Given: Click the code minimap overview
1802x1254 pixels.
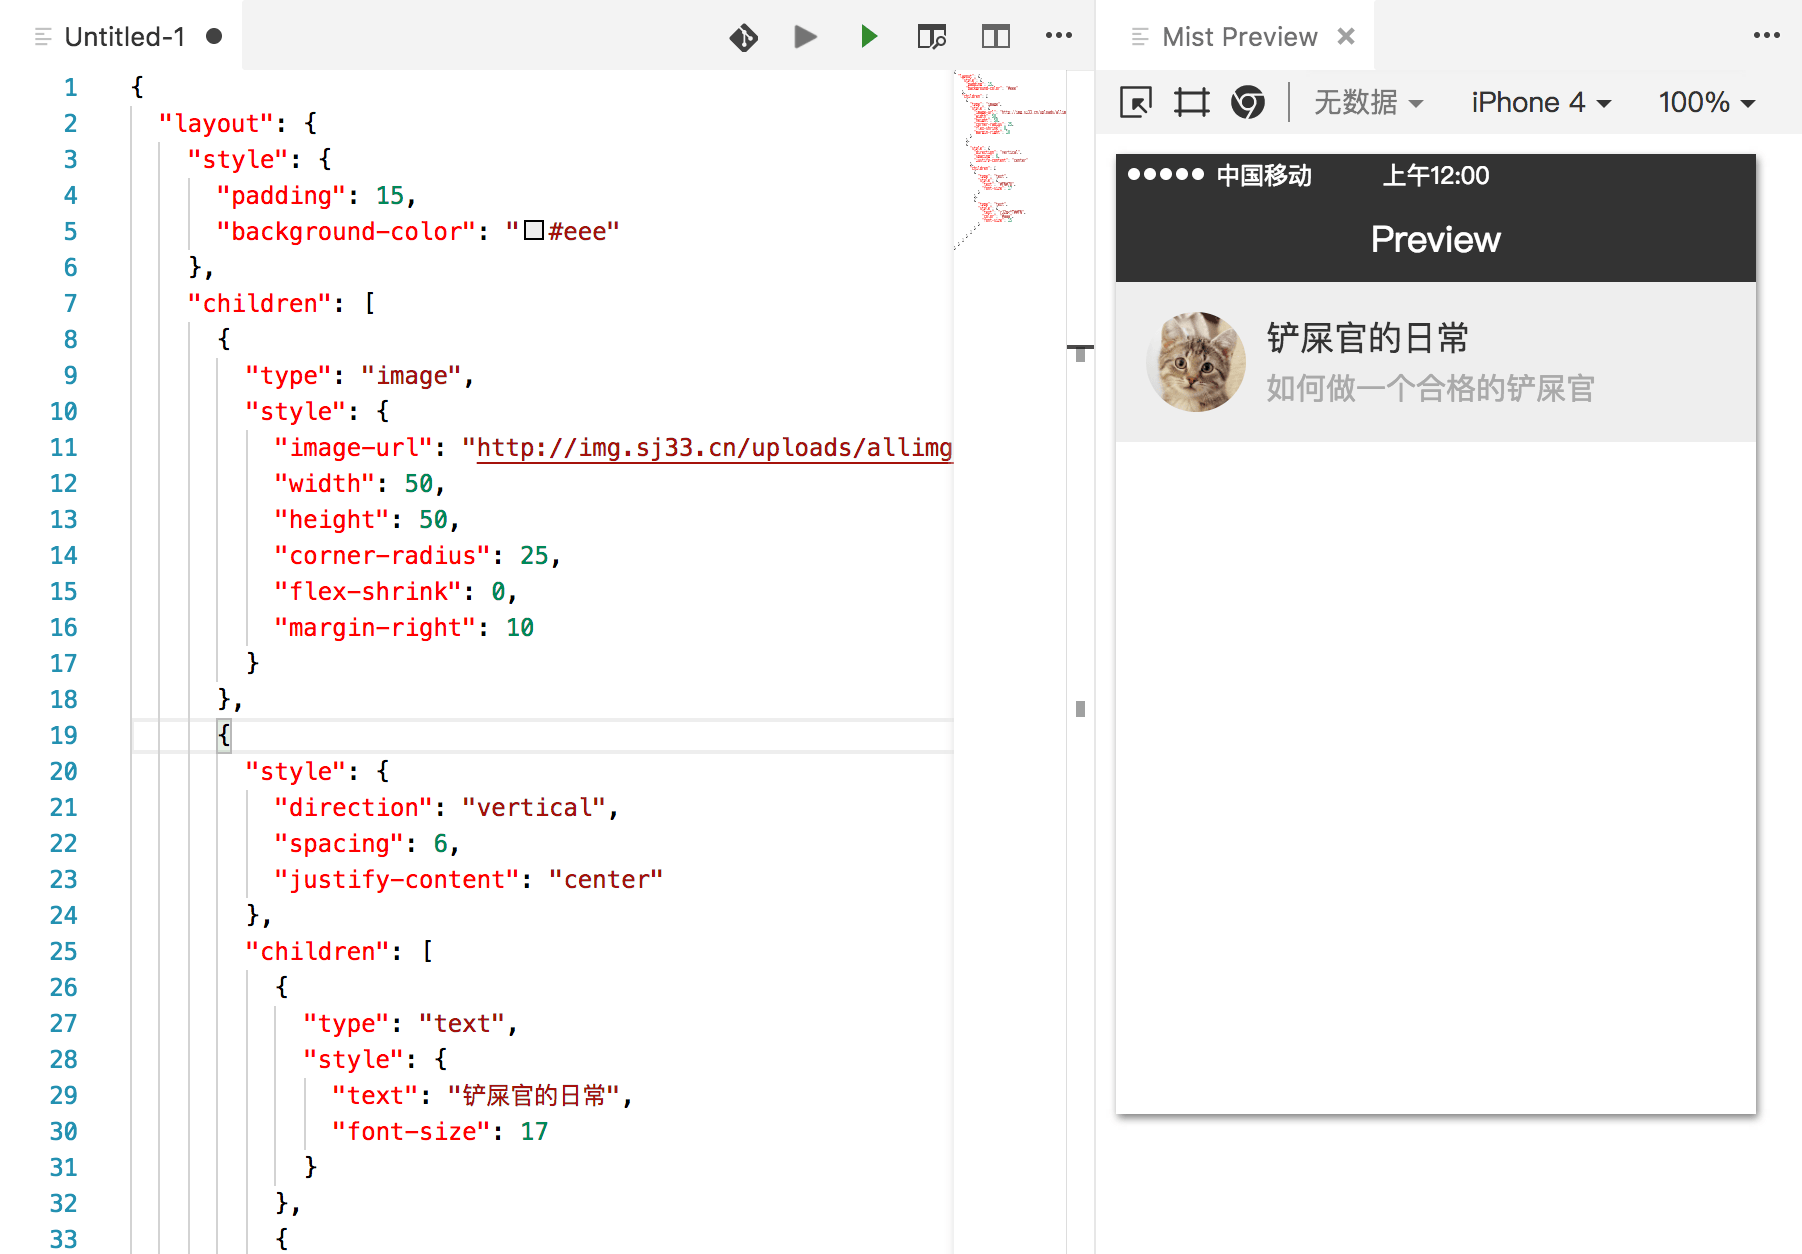Looking at the screenshot, I should click(1010, 160).
